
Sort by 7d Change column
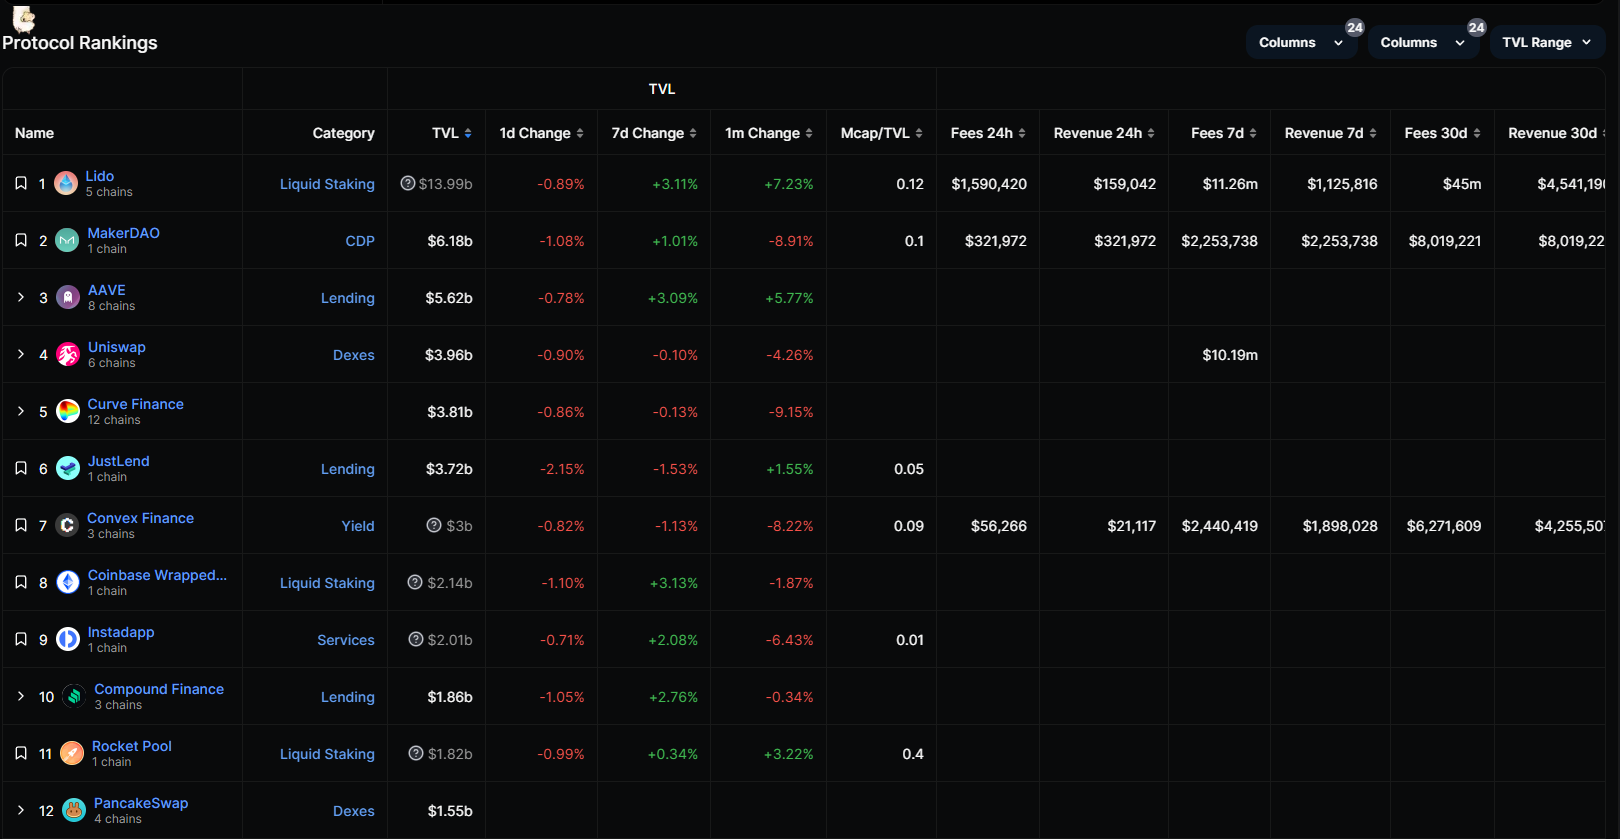pos(654,133)
